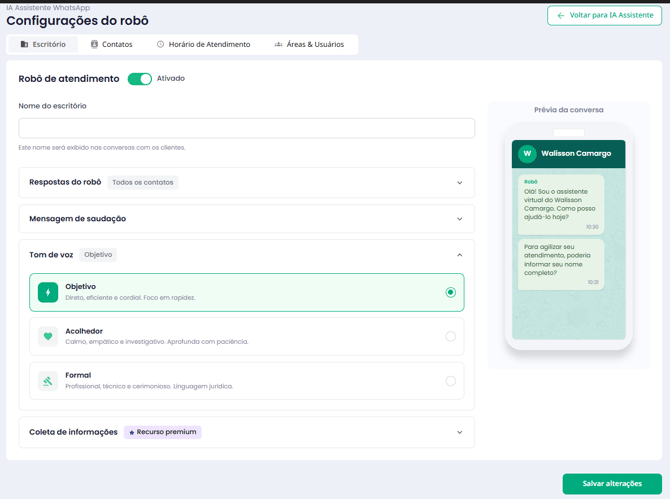This screenshot has width=670, height=499.
Task: Expand the Respostas do robô section
Action: coord(459,183)
